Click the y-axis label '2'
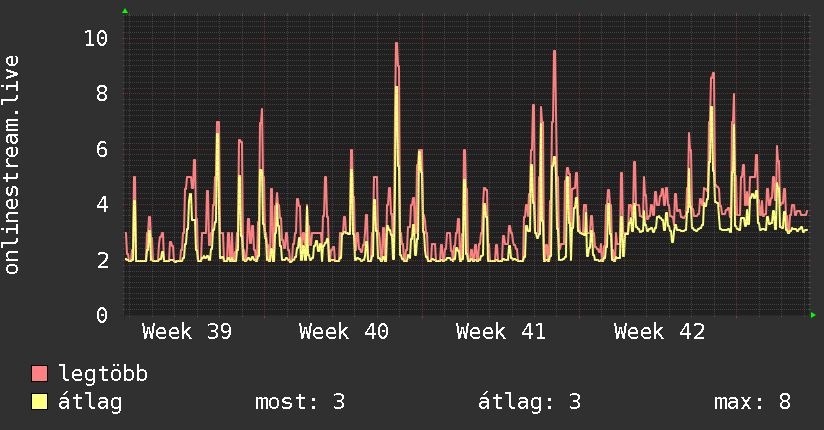Viewport: 824px width, 430px height. tap(102, 260)
